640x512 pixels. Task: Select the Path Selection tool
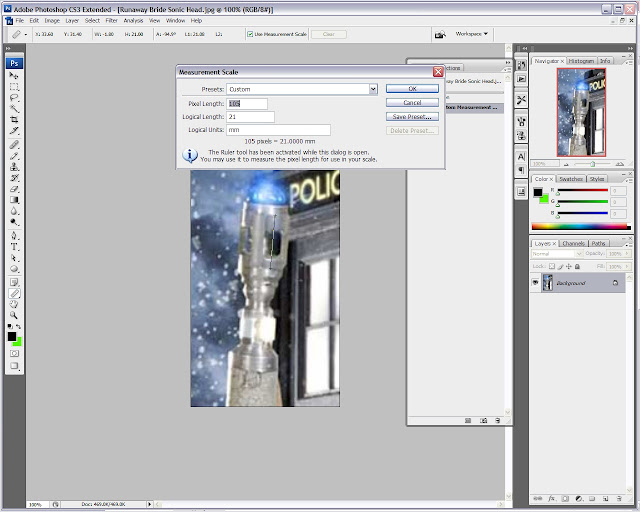click(14, 258)
